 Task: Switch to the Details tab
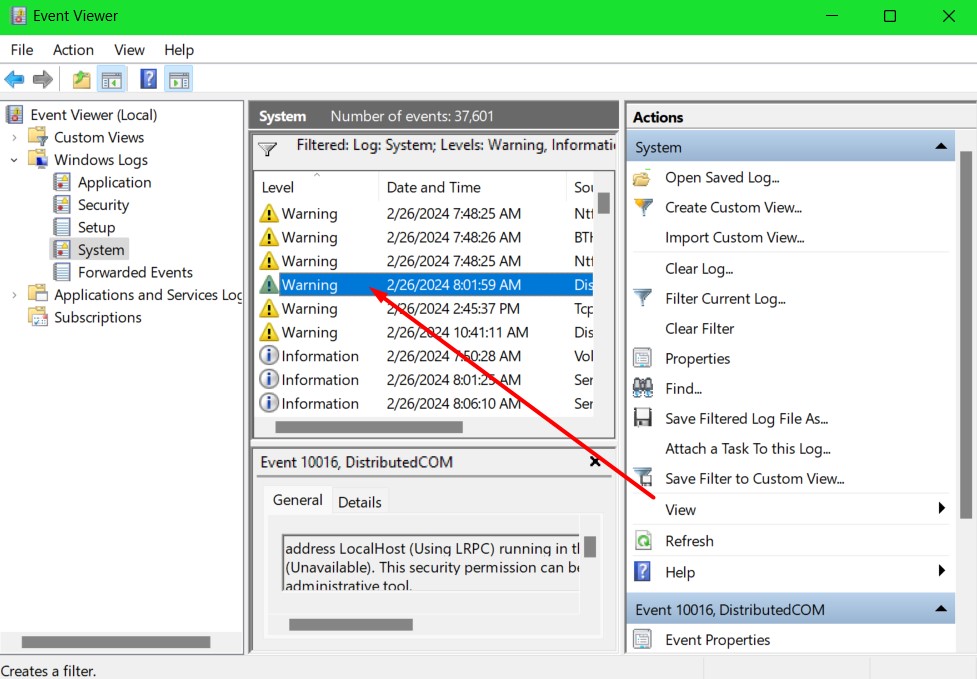(x=360, y=502)
